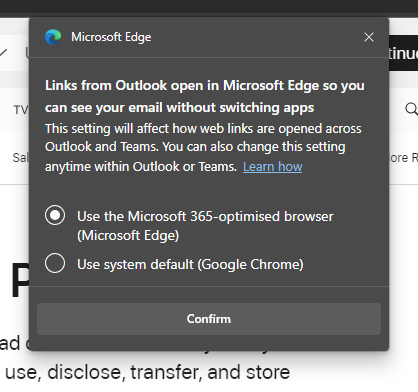
Task: Click the "Microsoft Edge" dialog title text
Action: point(111,37)
